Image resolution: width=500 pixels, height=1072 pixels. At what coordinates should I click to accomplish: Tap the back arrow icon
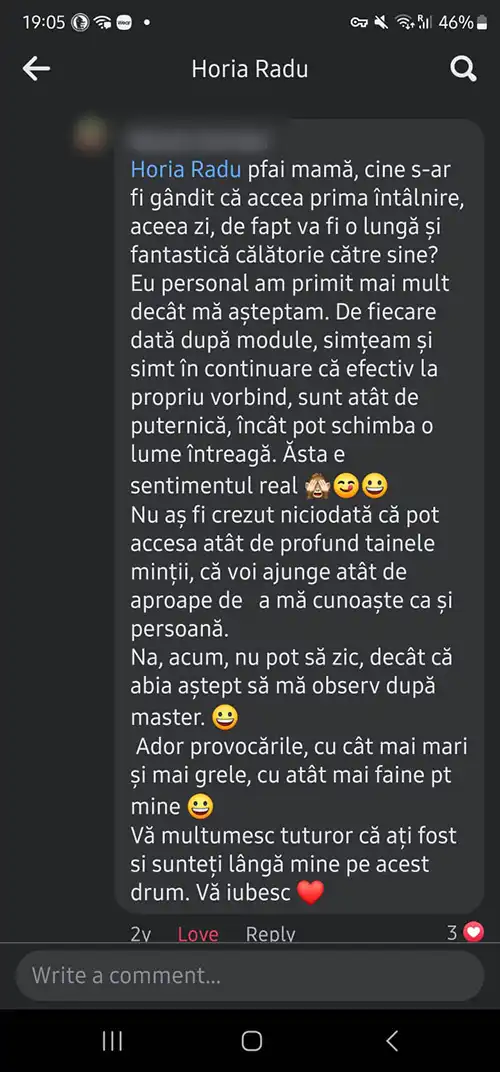click(36, 69)
